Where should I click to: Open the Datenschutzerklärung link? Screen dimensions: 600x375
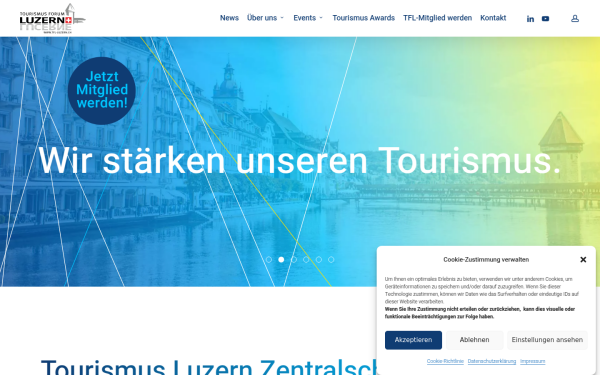tap(492, 361)
